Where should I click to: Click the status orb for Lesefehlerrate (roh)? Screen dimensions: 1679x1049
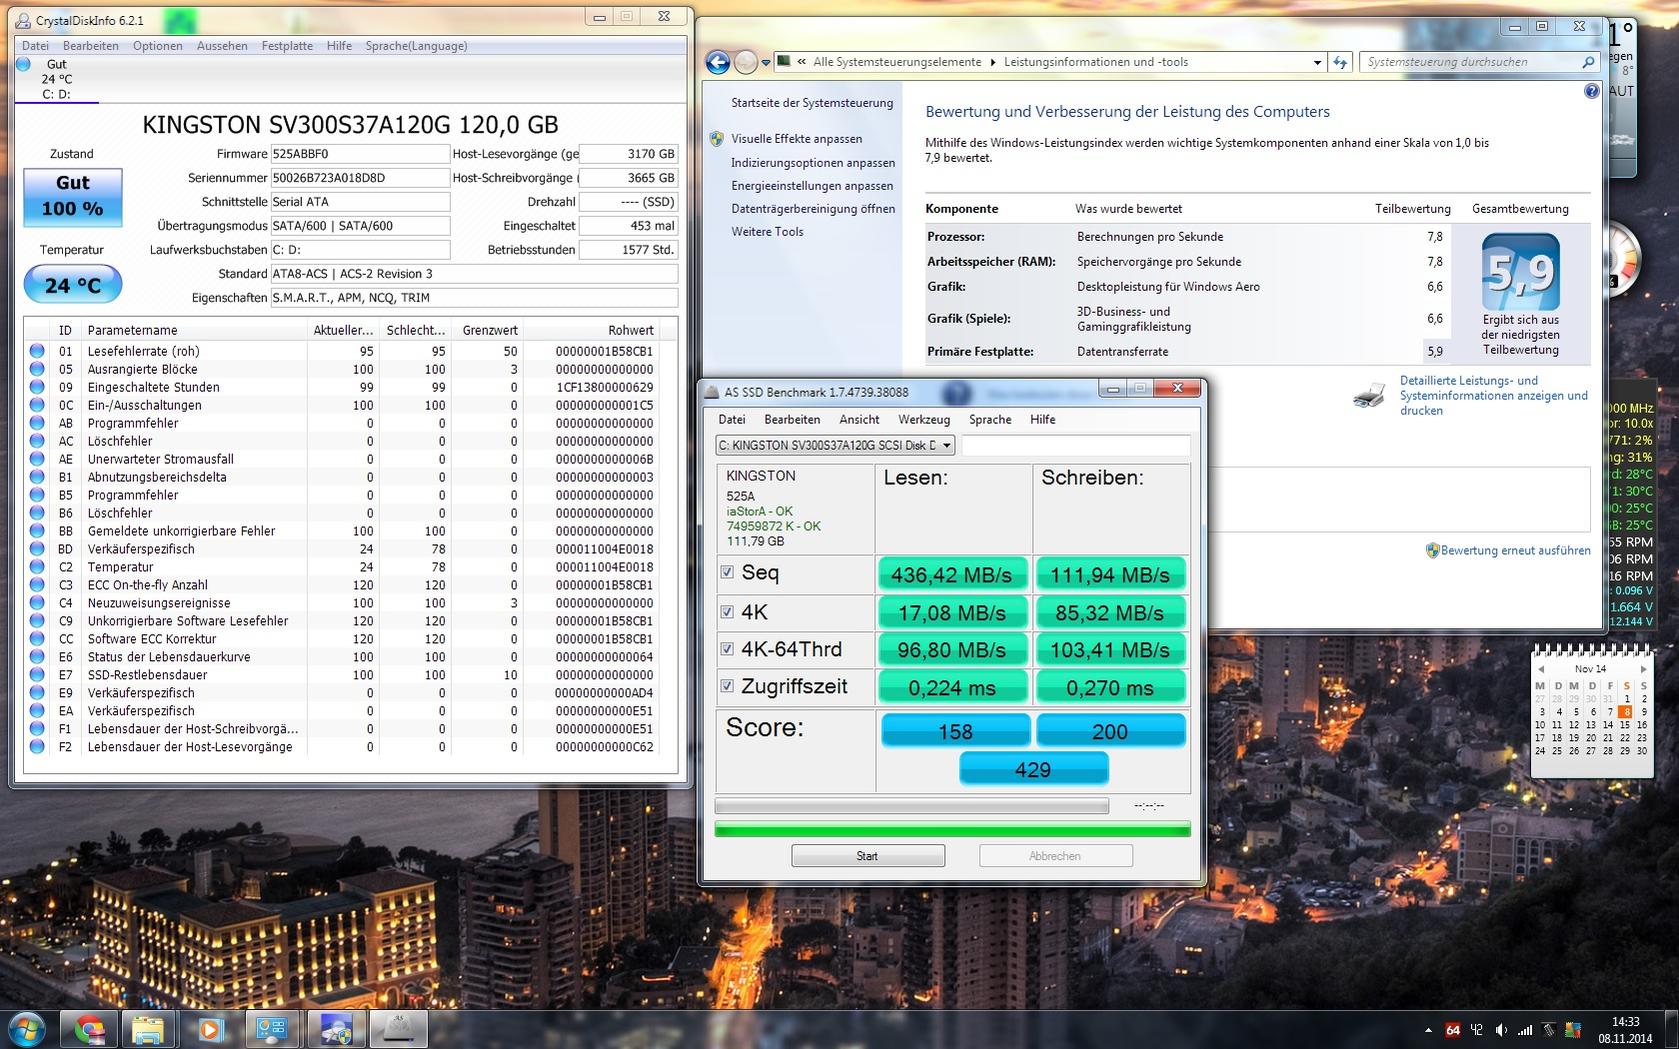[37, 351]
